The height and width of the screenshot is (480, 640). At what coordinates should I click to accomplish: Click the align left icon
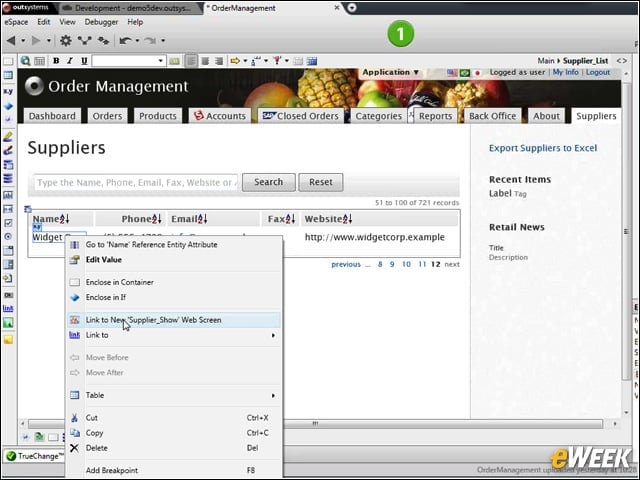(x=191, y=61)
